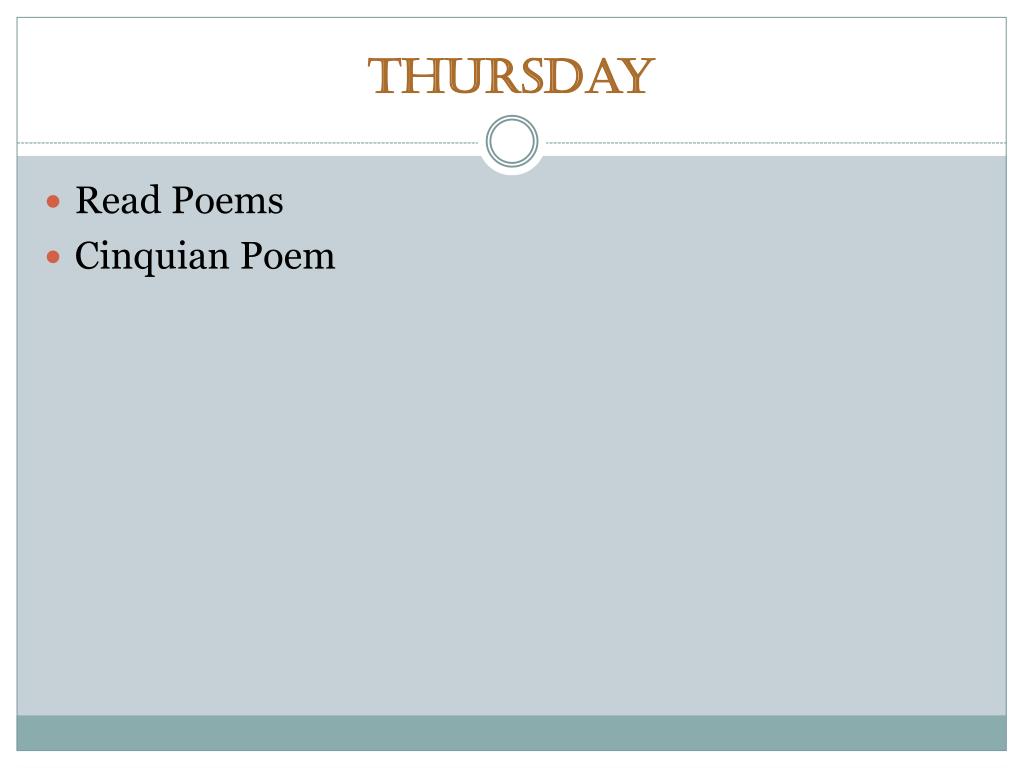1024x768 pixels.
Task: Click the letter Y ending the THURSDAY title
Action: point(637,77)
